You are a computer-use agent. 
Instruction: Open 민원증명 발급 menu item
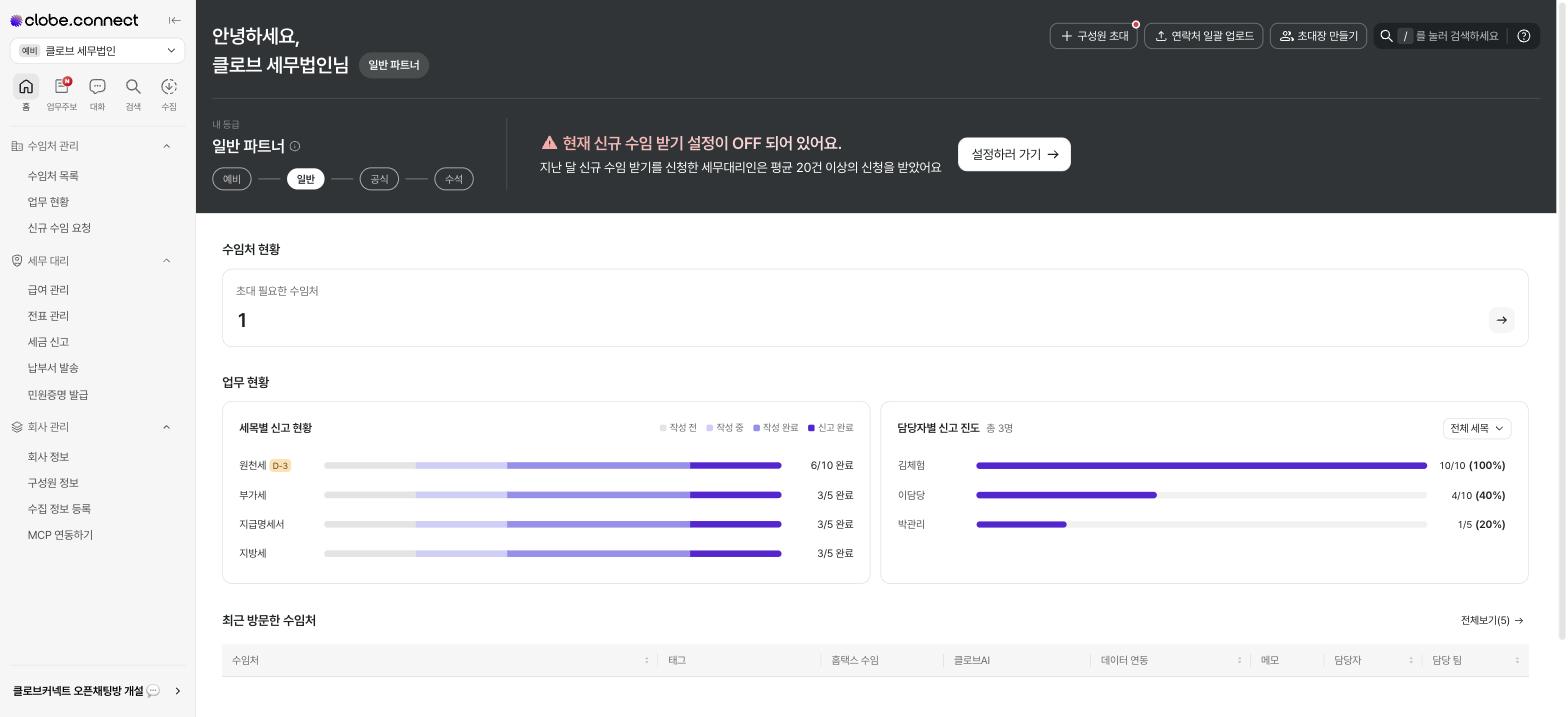point(58,395)
